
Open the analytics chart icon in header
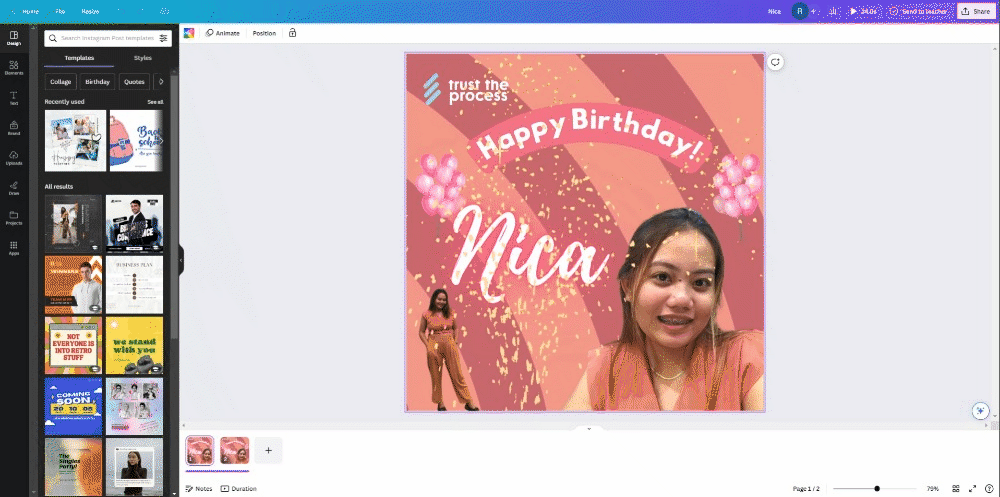(x=832, y=11)
